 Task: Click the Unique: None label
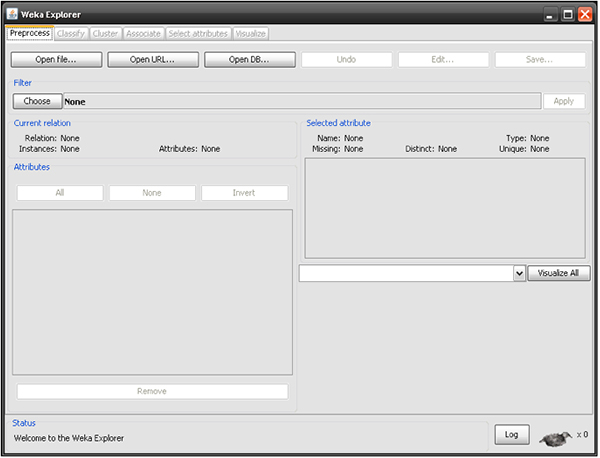(x=524, y=149)
